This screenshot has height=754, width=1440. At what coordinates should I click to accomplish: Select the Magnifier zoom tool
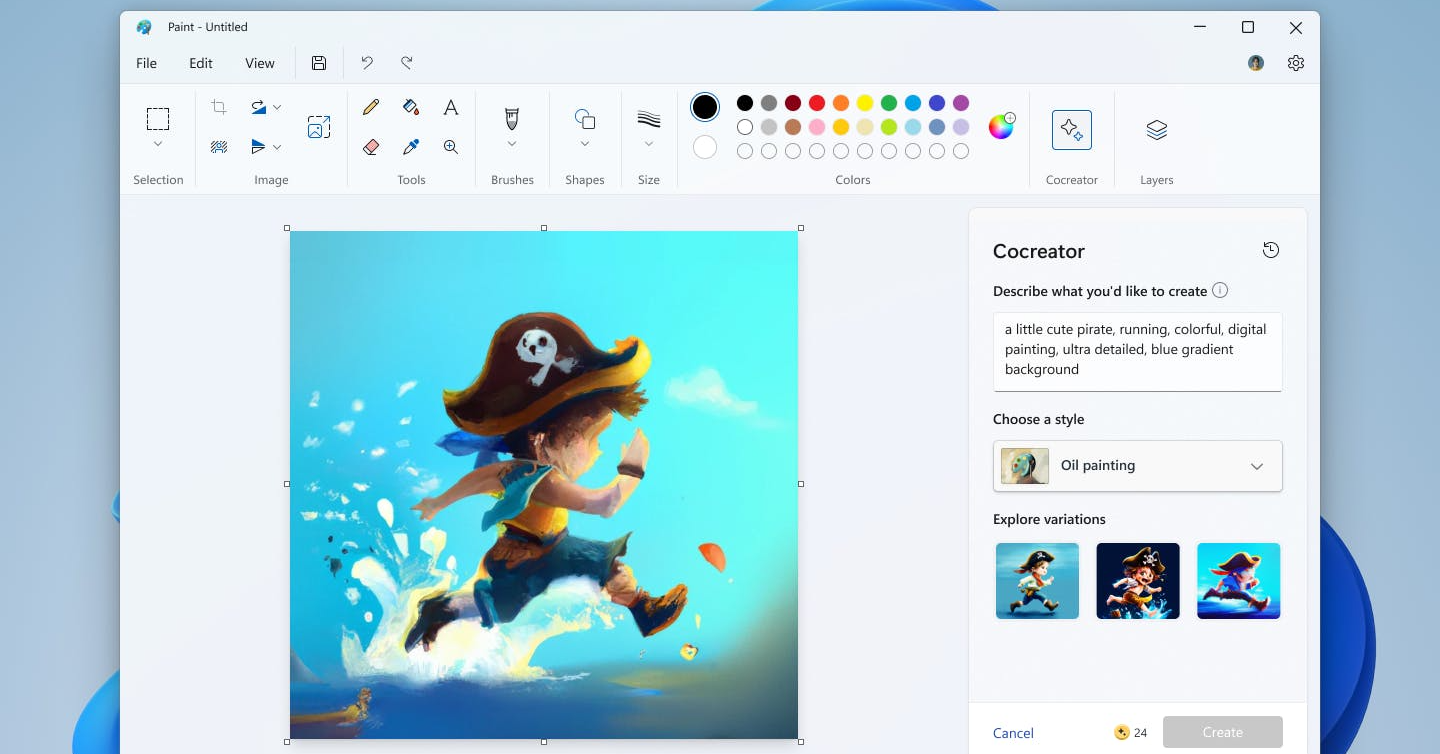tap(451, 147)
